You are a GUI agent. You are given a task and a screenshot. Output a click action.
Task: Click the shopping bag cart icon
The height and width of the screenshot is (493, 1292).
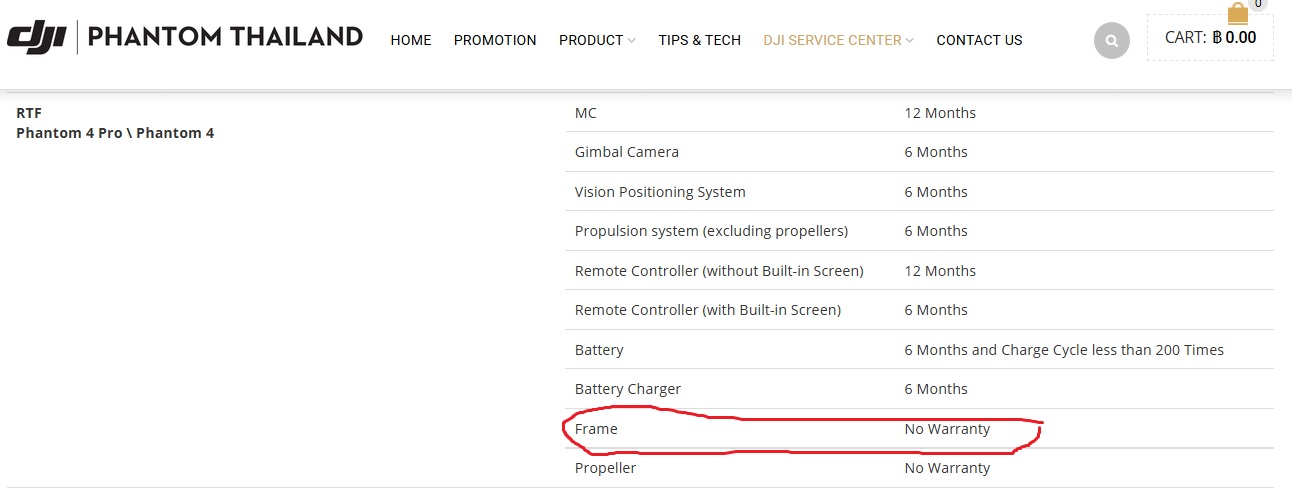[1238, 13]
